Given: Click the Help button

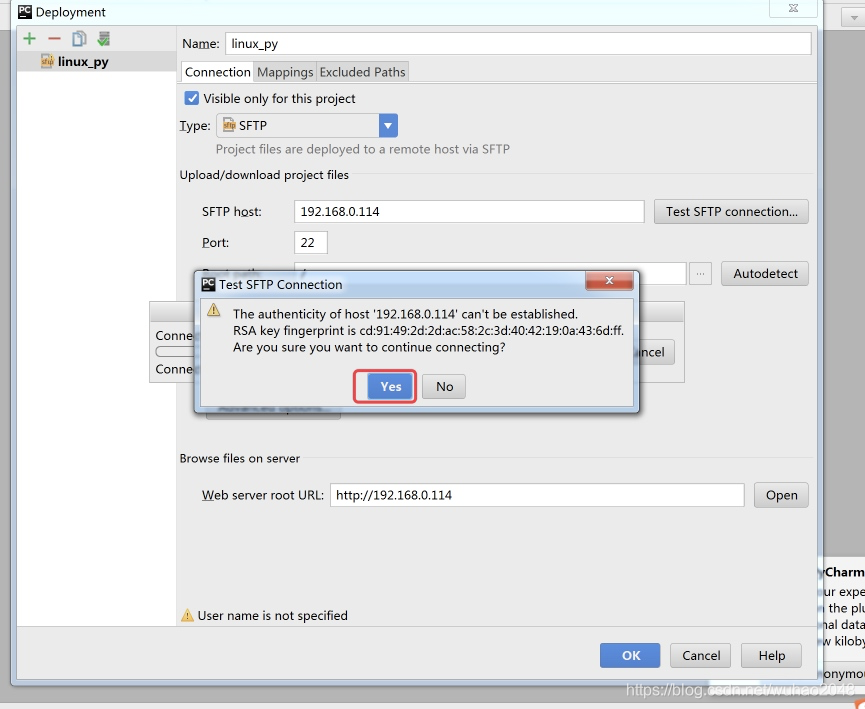Looking at the screenshot, I should [771, 655].
